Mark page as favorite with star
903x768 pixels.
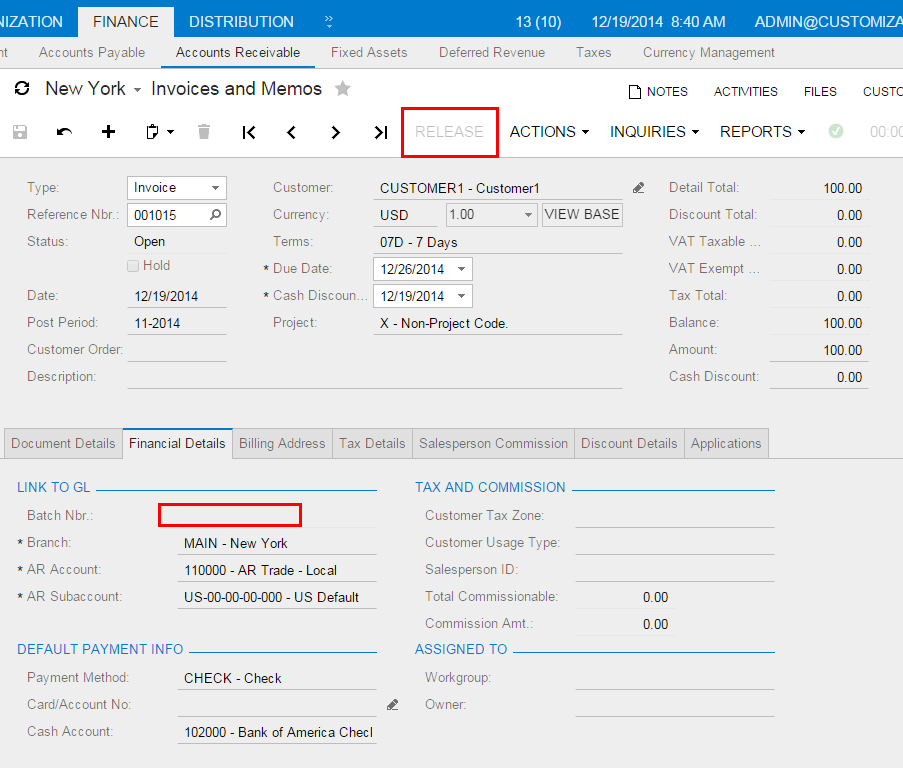[343, 89]
